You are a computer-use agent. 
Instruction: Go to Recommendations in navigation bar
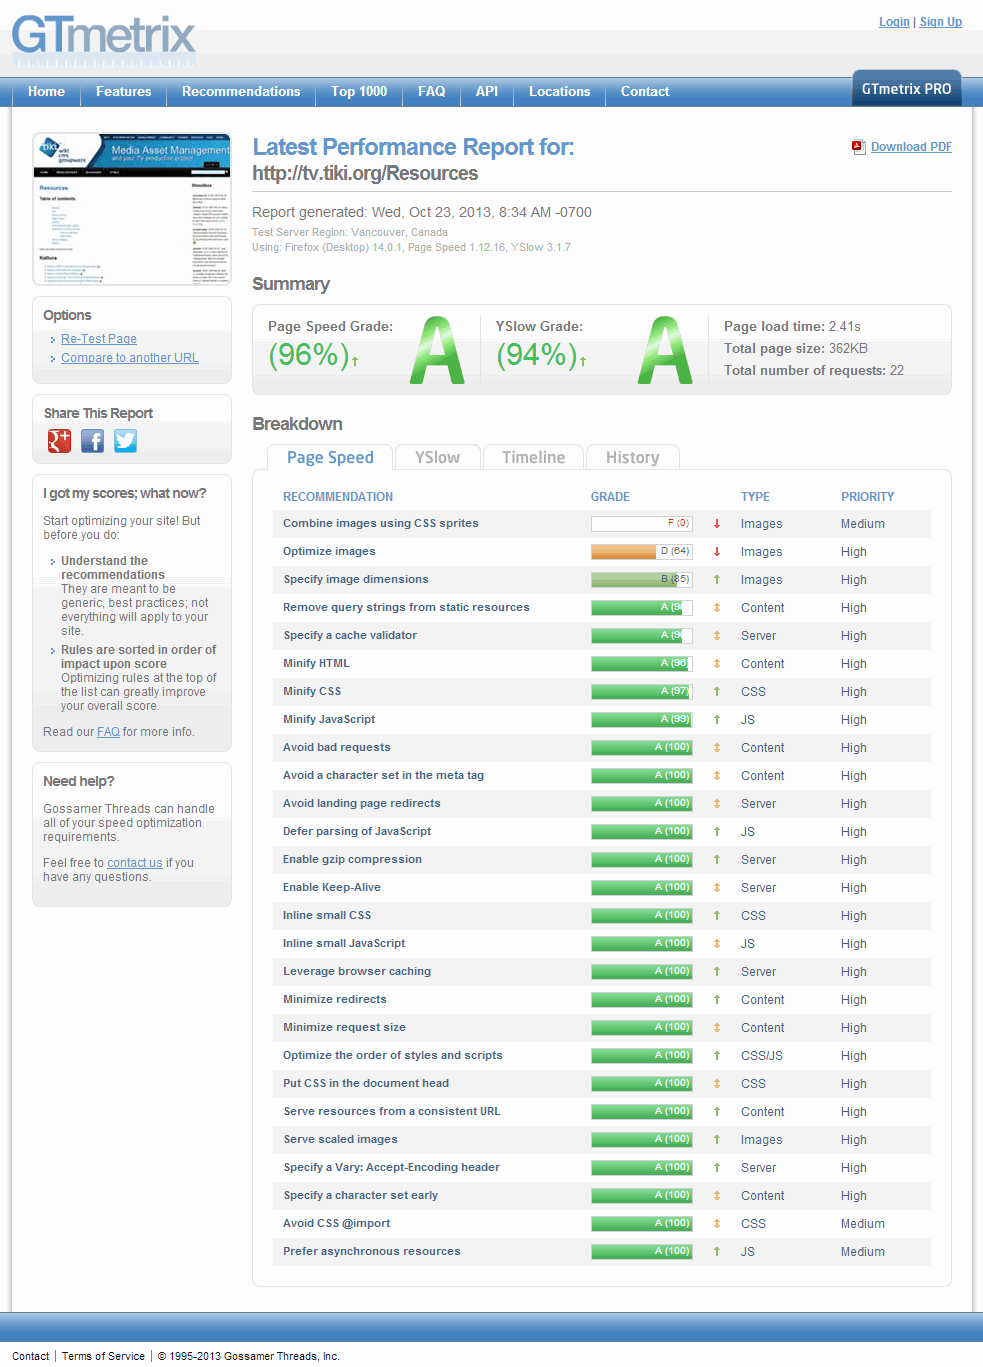pos(241,91)
